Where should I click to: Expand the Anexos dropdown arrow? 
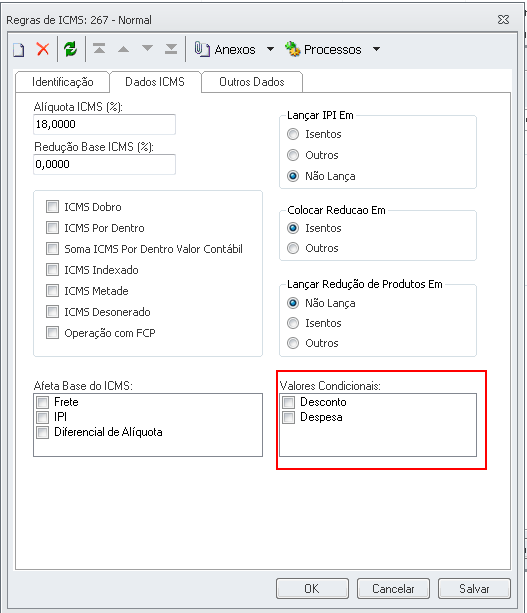[270, 49]
